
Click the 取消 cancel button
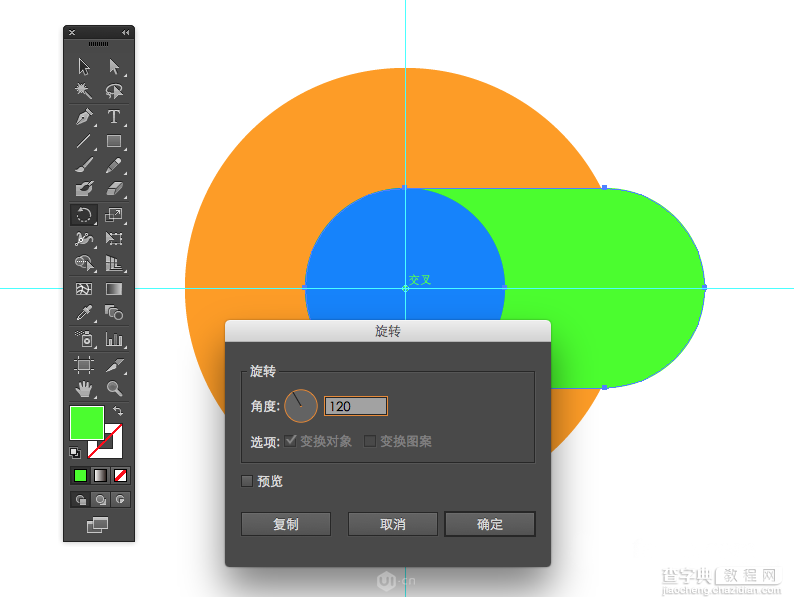393,524
